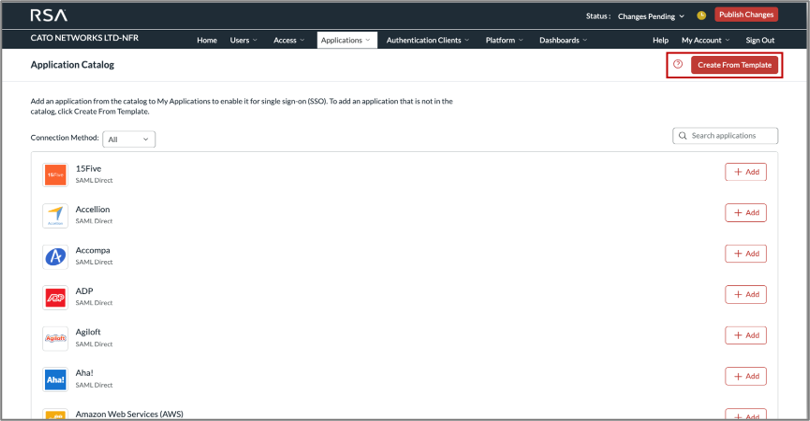Open the Access menu

(x=289, y=40)
